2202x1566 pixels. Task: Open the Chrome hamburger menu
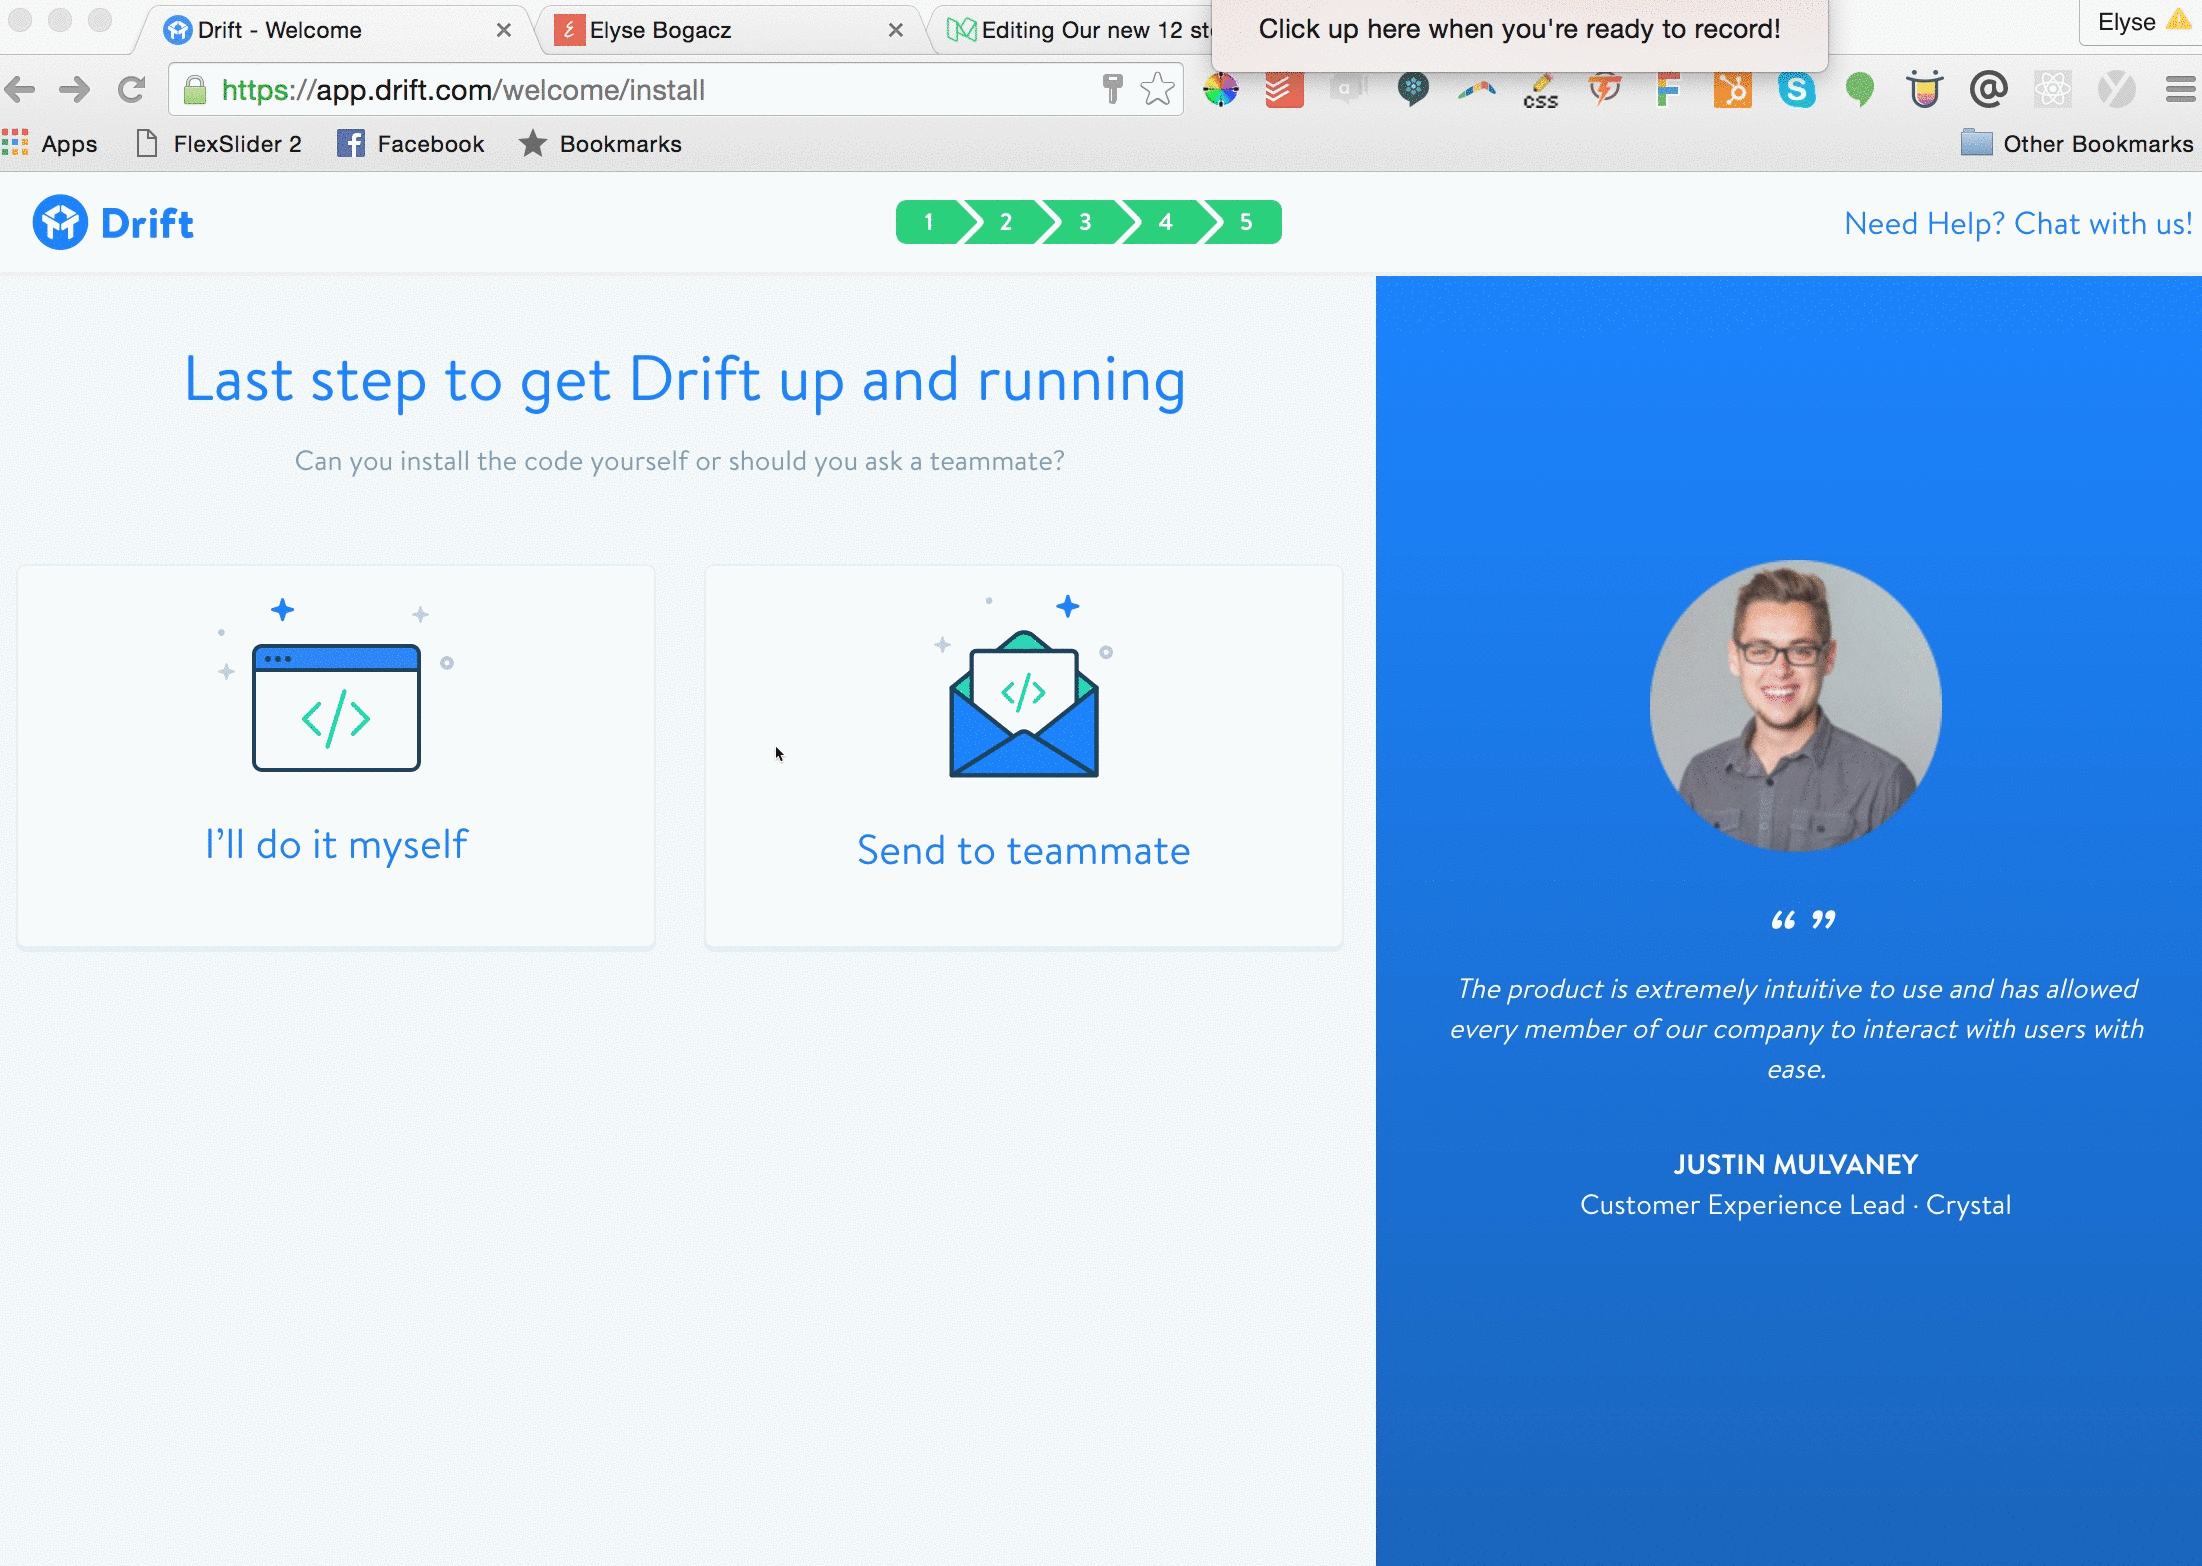pos(2179,90)
